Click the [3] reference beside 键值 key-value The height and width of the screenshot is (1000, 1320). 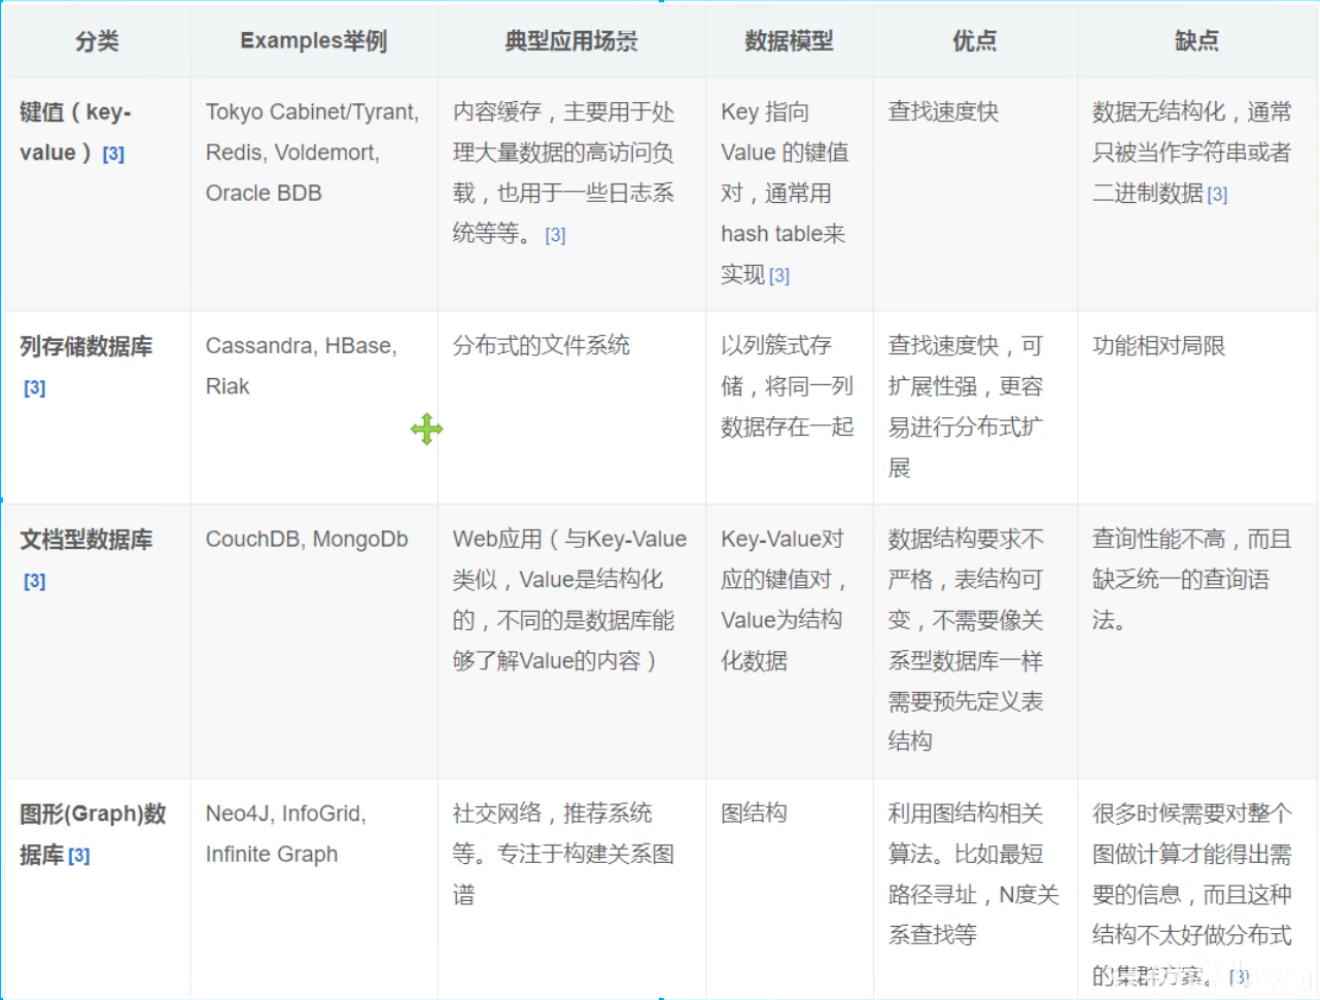[113, 154]
